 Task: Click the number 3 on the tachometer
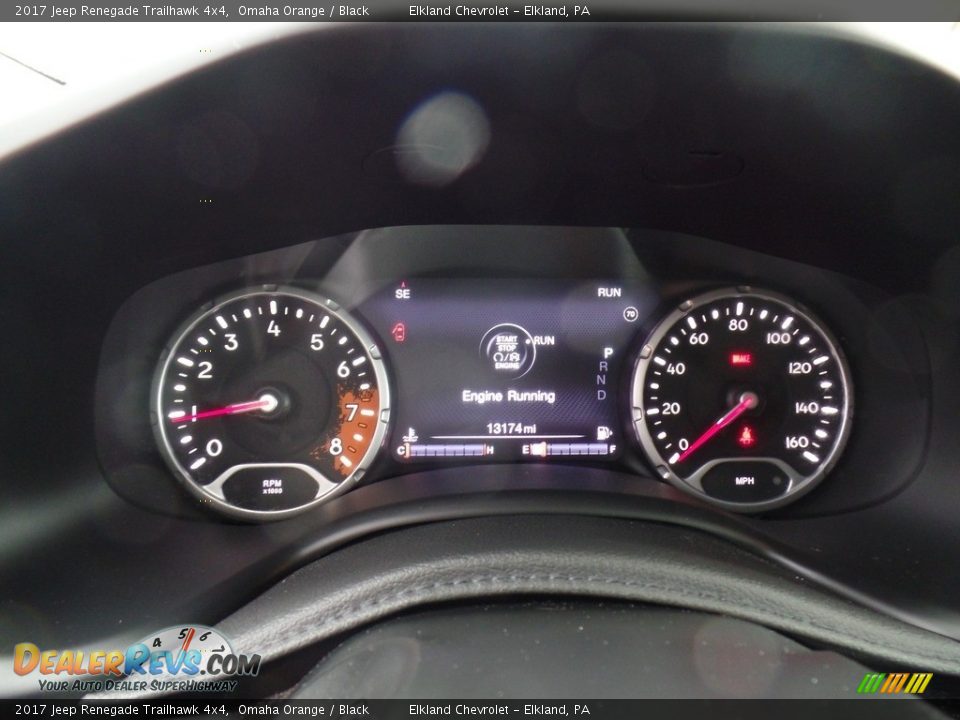[x=231, y=342]
